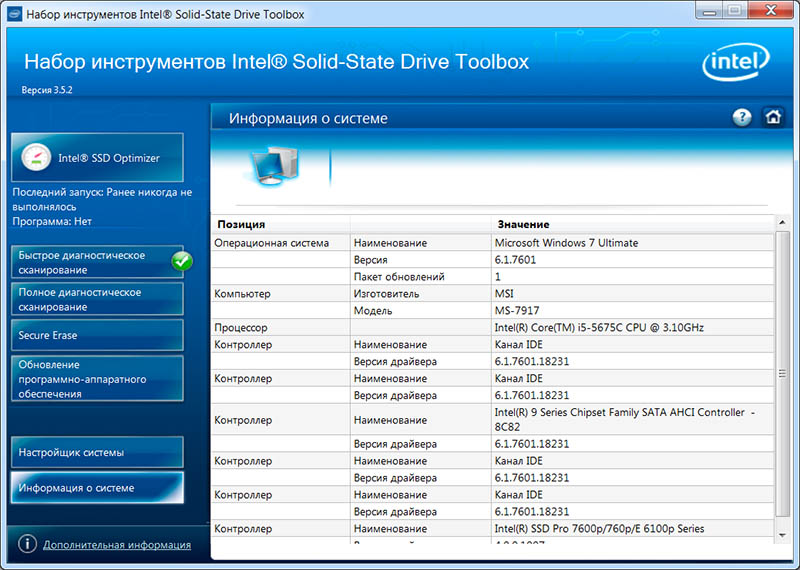Select Информация о системе section
Image resolution: width=800 pixels, height=570 pixels.
click(97, 487)
